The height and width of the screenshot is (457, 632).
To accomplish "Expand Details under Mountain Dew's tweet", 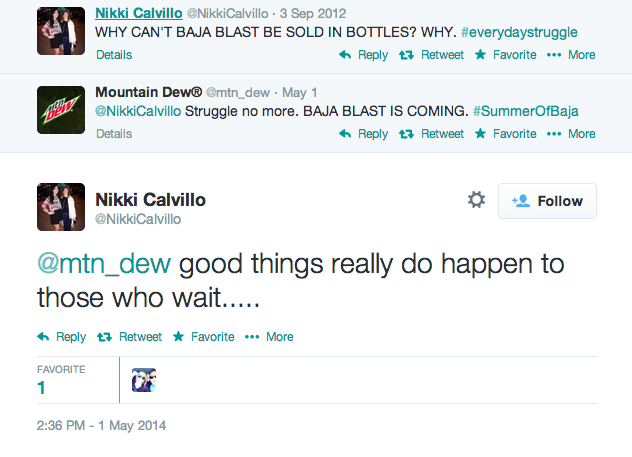I will pyautogui.click(x=114, y=134).
